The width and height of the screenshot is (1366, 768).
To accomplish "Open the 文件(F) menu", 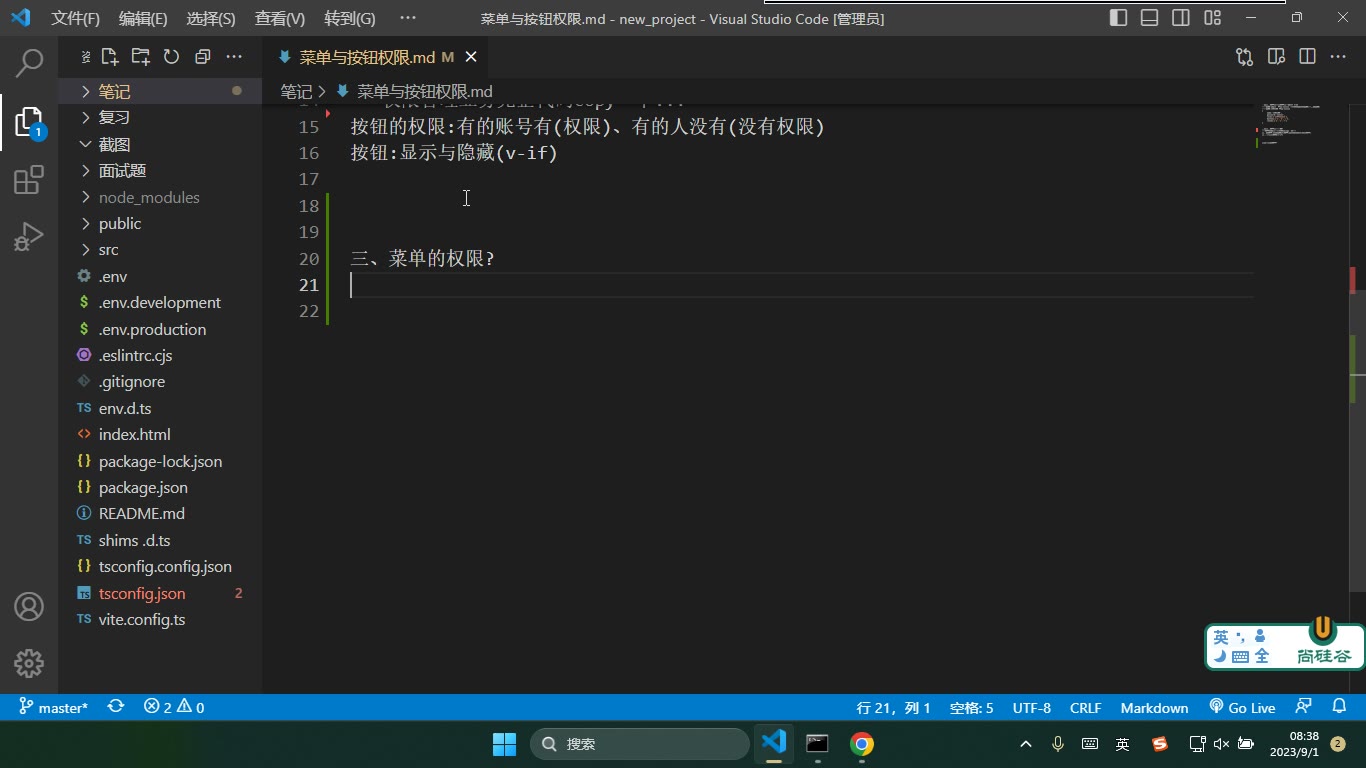I will (76, 18).
